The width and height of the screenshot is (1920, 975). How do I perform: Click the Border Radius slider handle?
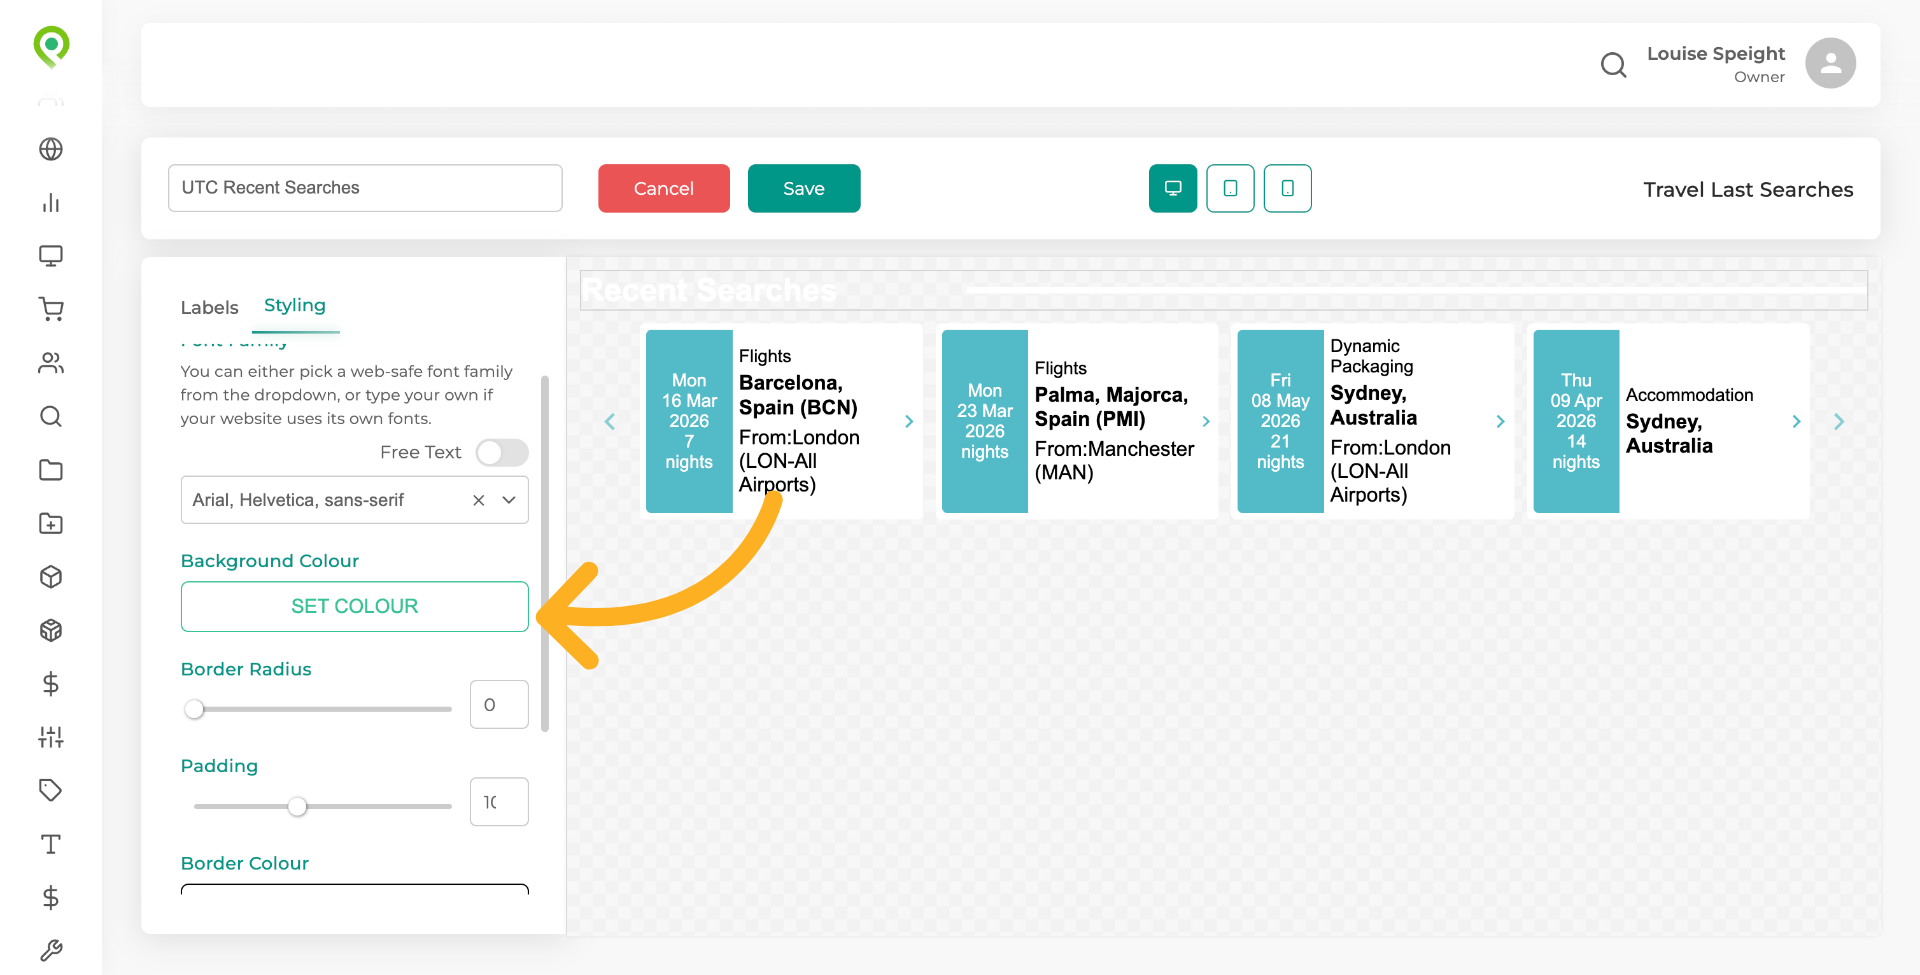194,709
